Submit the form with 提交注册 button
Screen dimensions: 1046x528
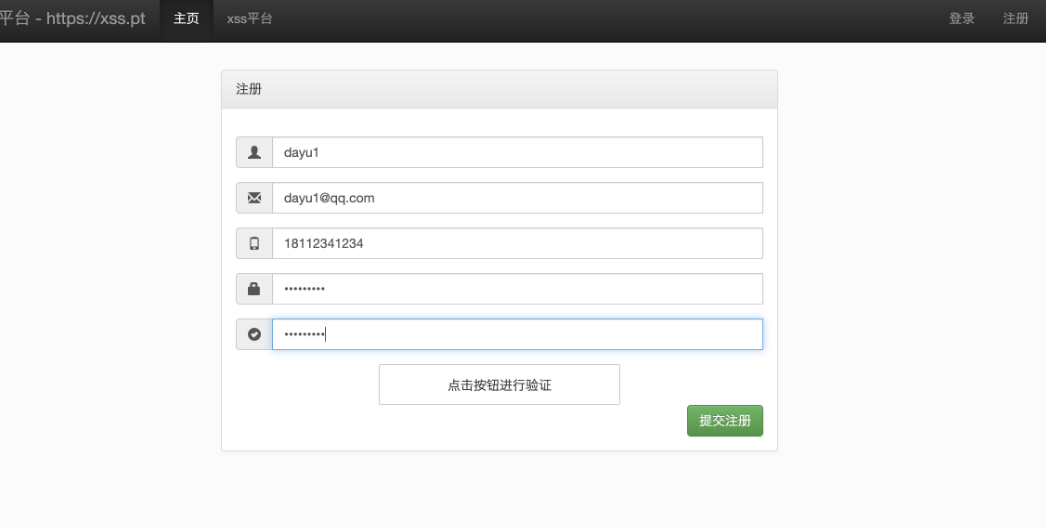(724, 421)
